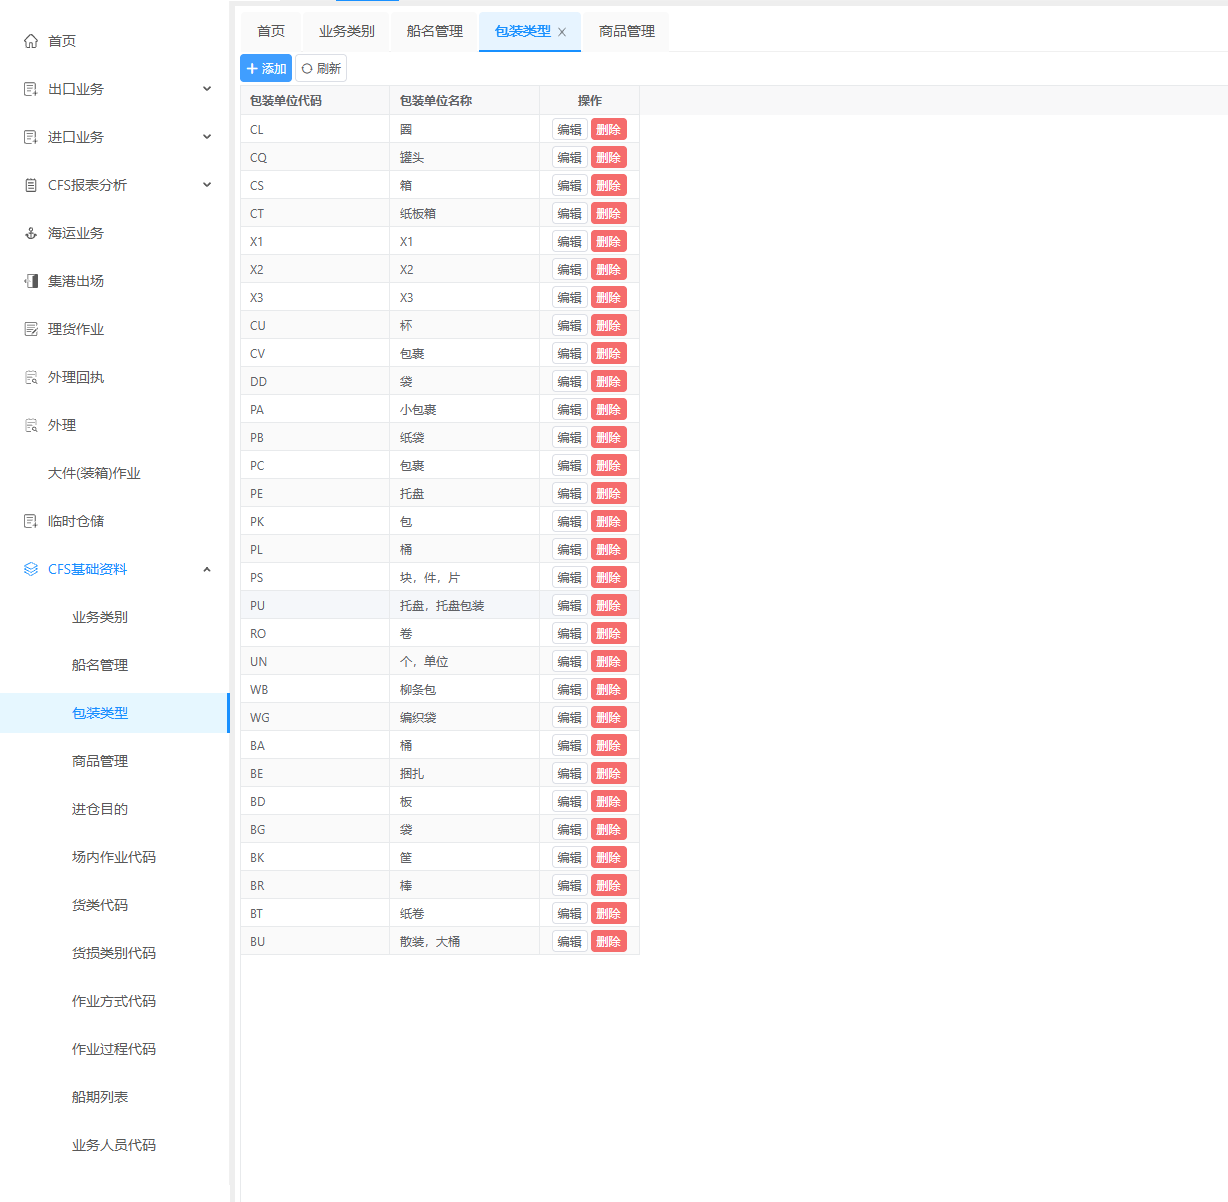Click the anchor icon beside 海运业务
The height and width of the screenshot is (1202, 1228).
31,233
